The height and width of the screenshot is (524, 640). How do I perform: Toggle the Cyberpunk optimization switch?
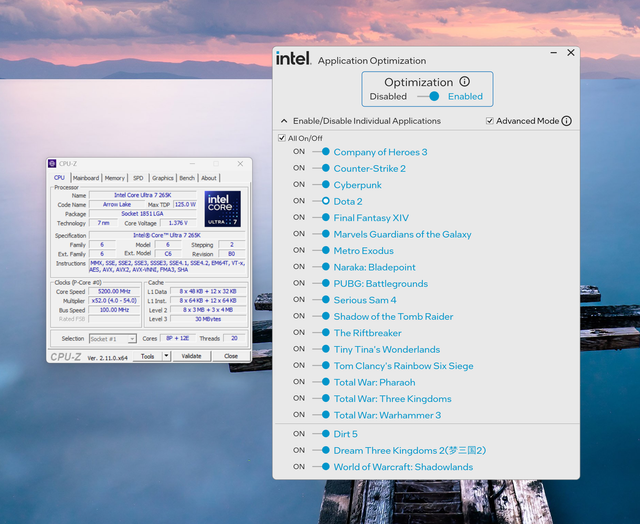[x=321, y=184]
